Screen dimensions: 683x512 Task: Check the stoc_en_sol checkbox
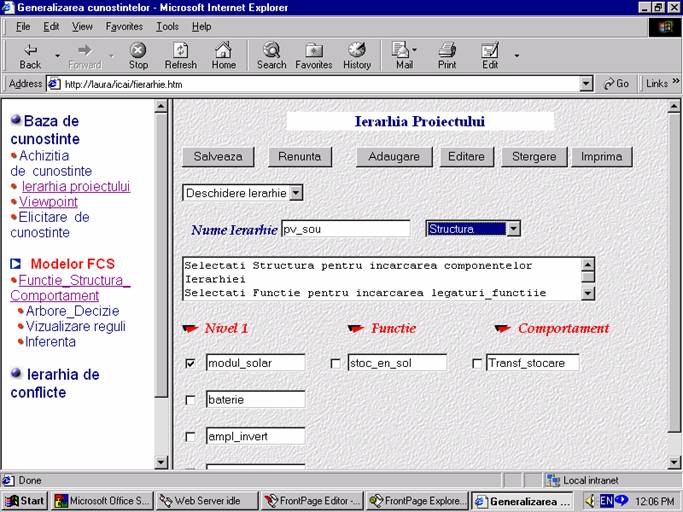335,363
